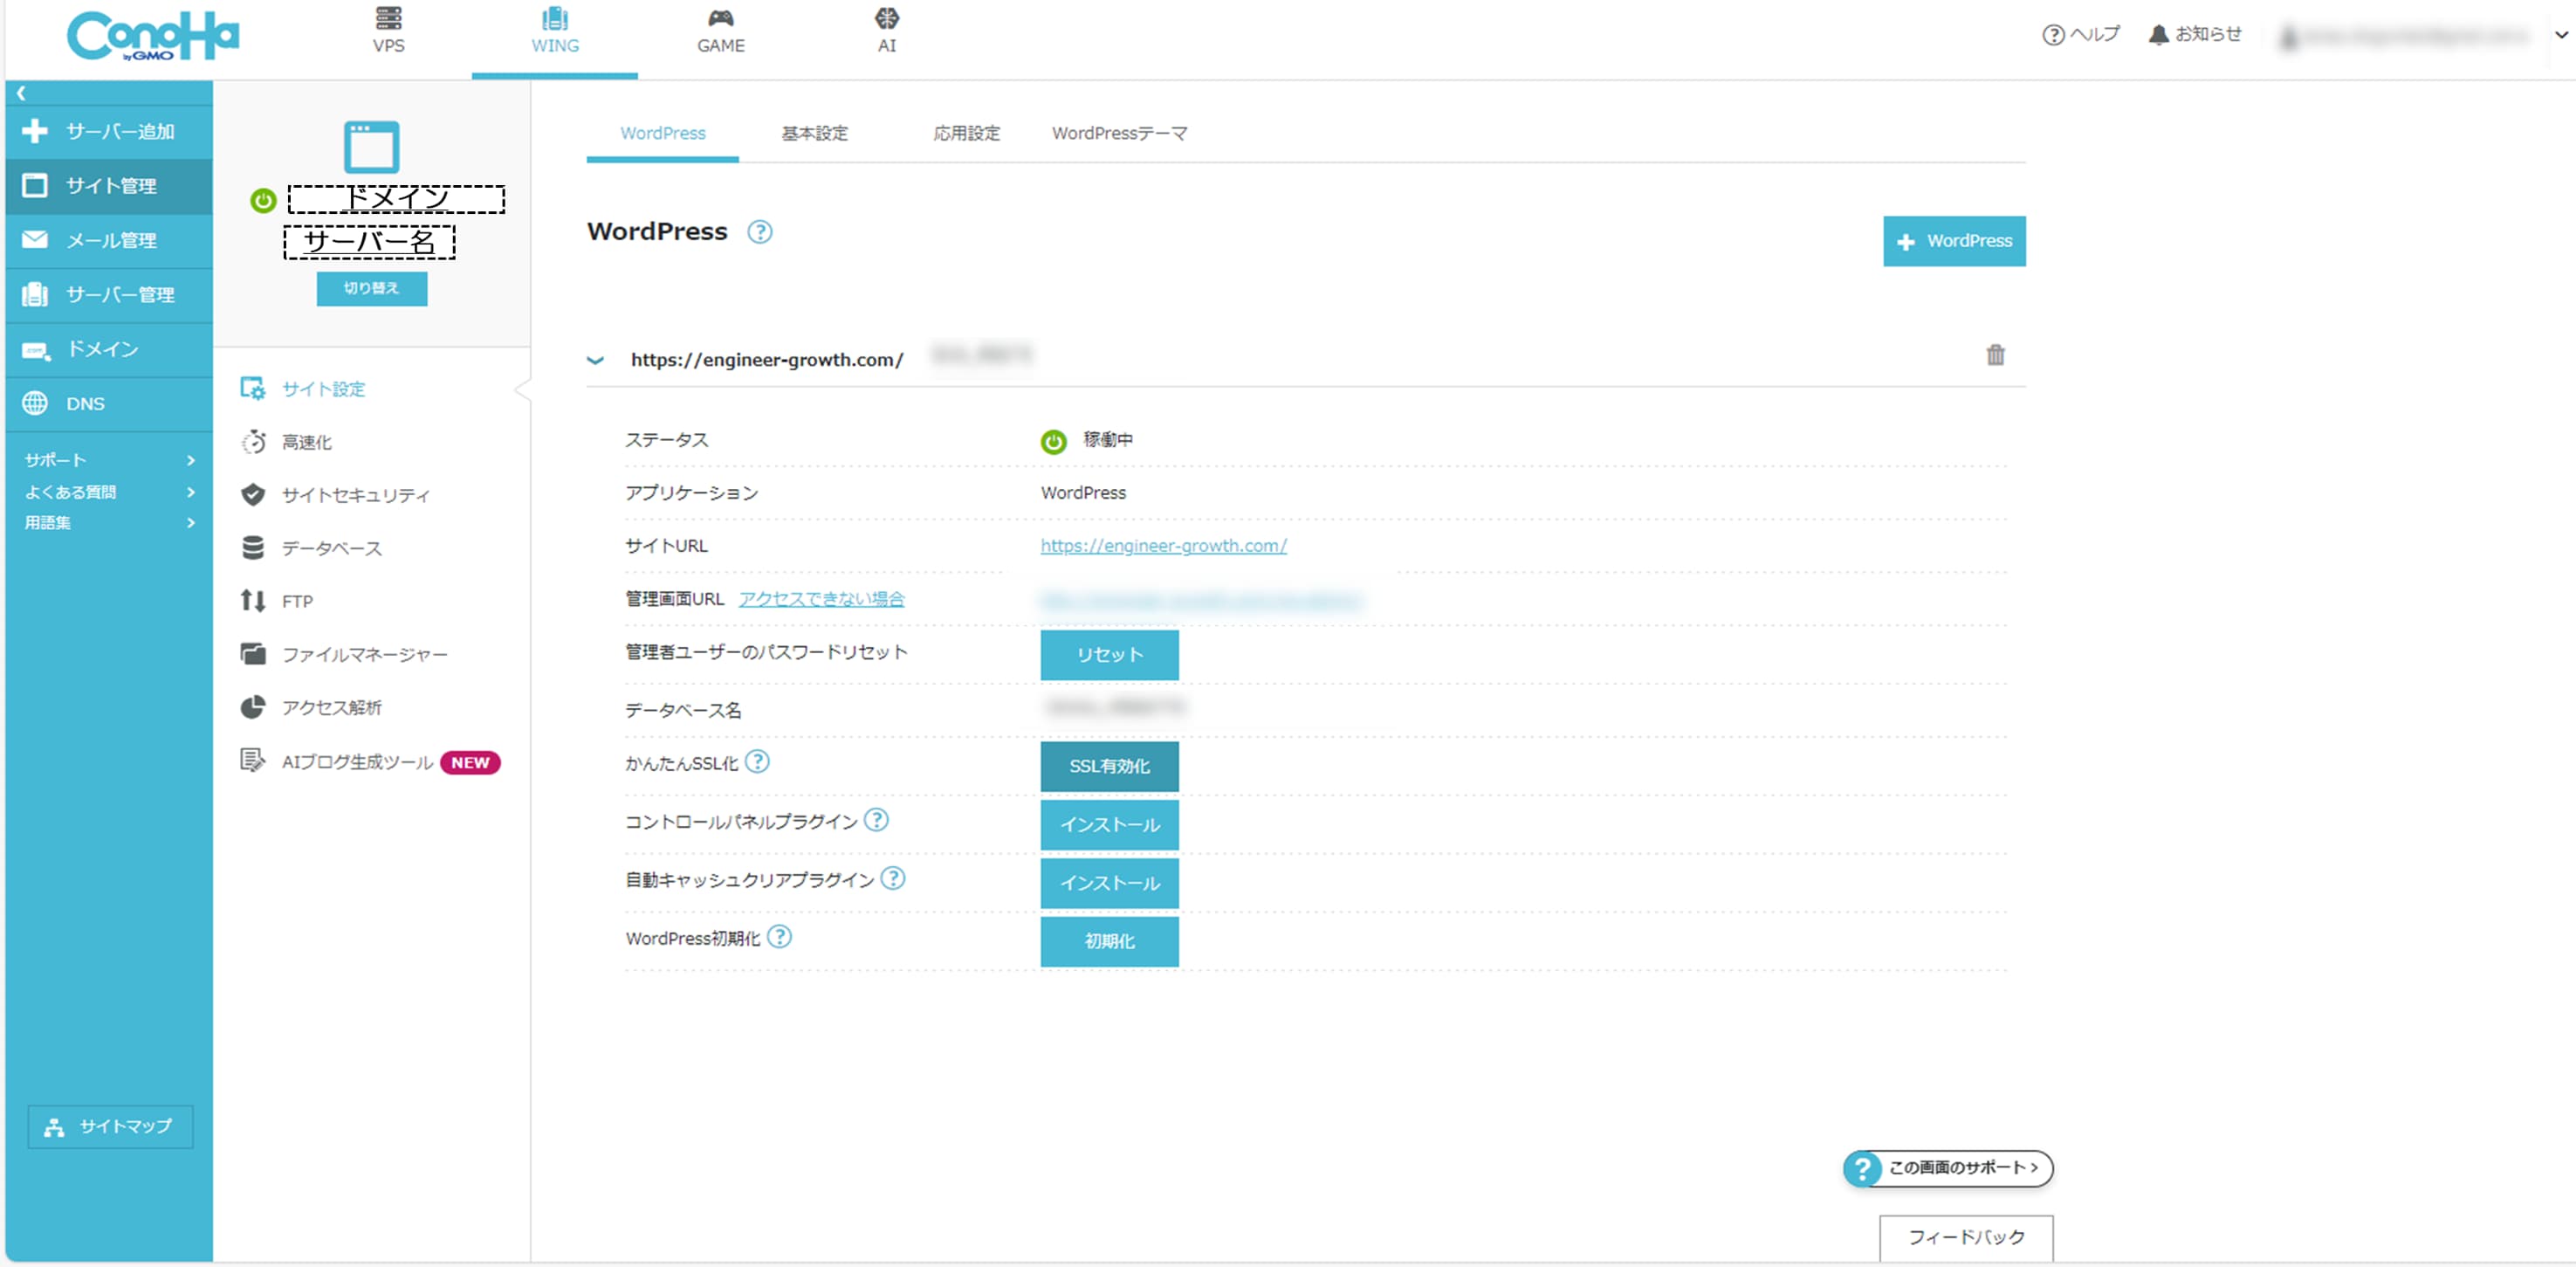Click the 稼働中 status power icon
The image size is (2576, 1267).
(x=1053, y=441)
